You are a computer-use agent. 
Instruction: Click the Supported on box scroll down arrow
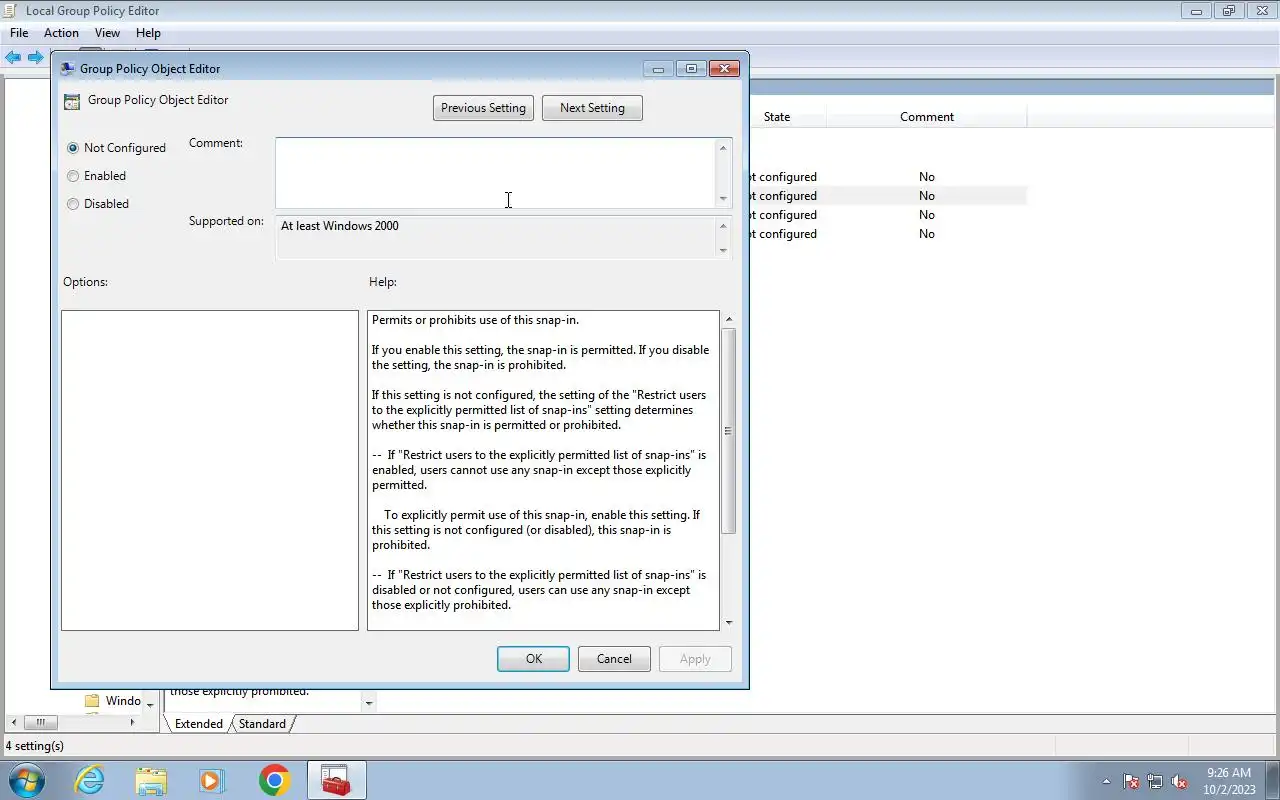click(723, 250)
